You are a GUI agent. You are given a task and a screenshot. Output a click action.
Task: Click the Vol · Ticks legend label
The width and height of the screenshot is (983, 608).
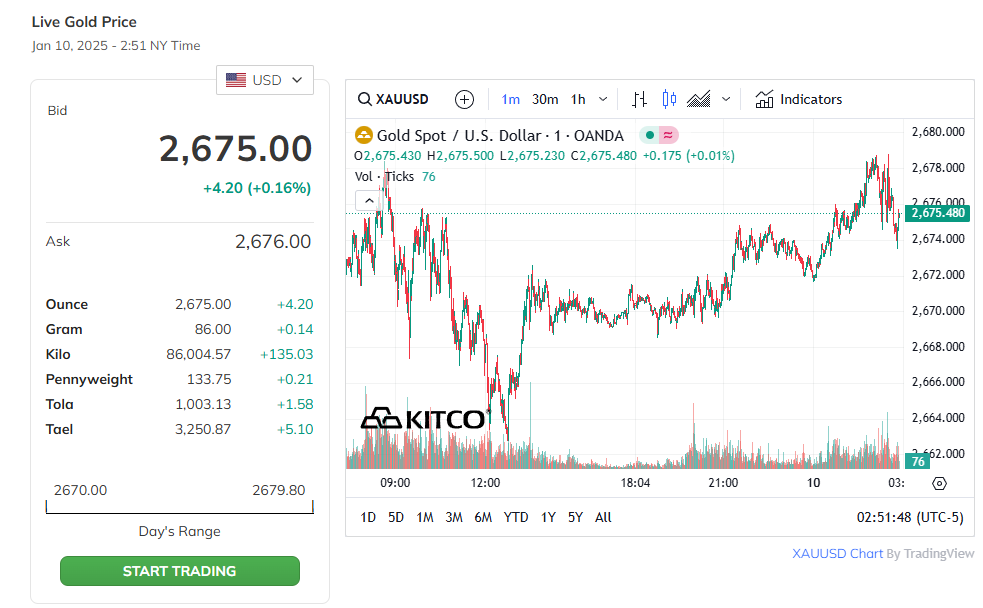(384, 177)
